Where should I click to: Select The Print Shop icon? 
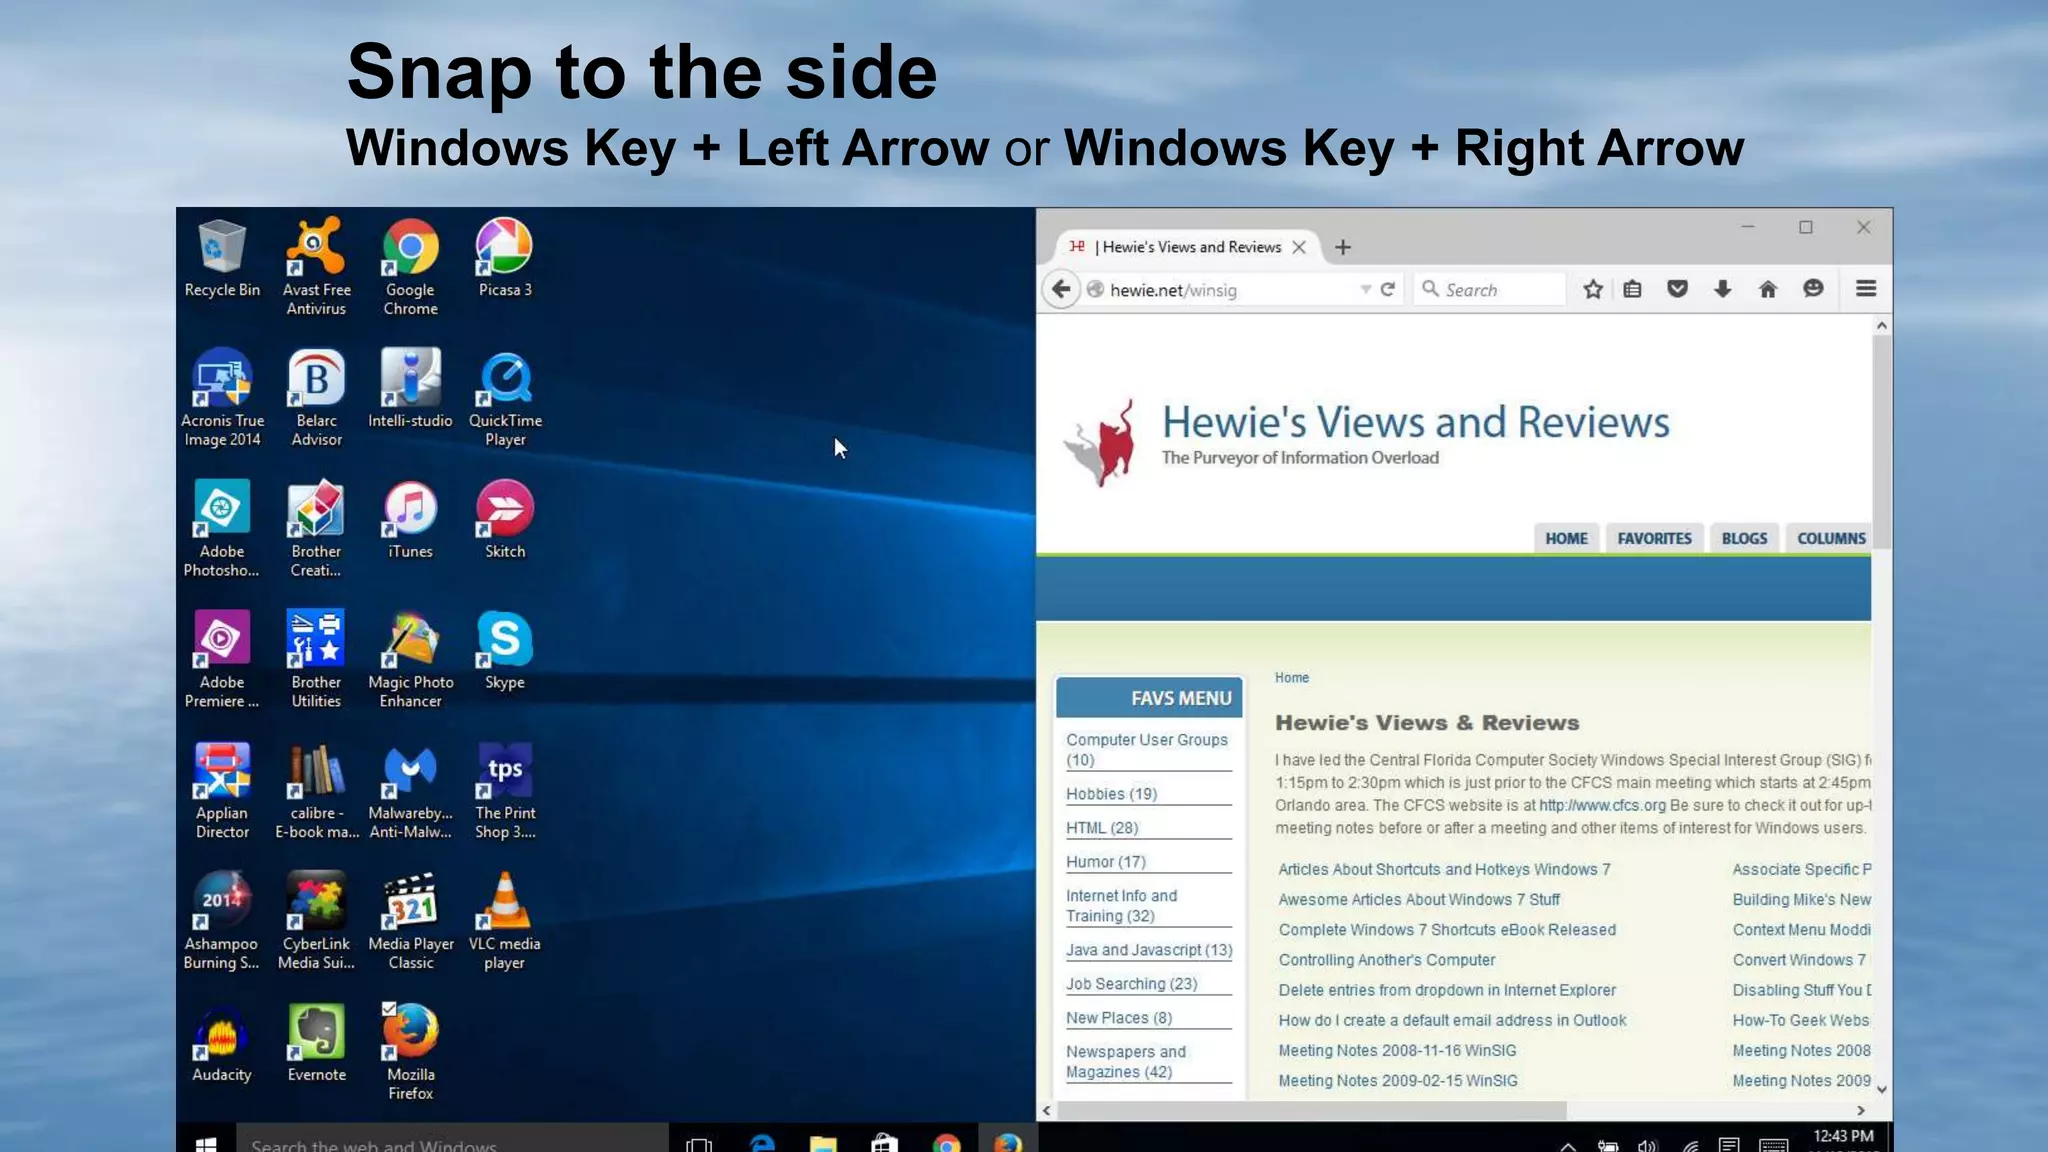504,791
